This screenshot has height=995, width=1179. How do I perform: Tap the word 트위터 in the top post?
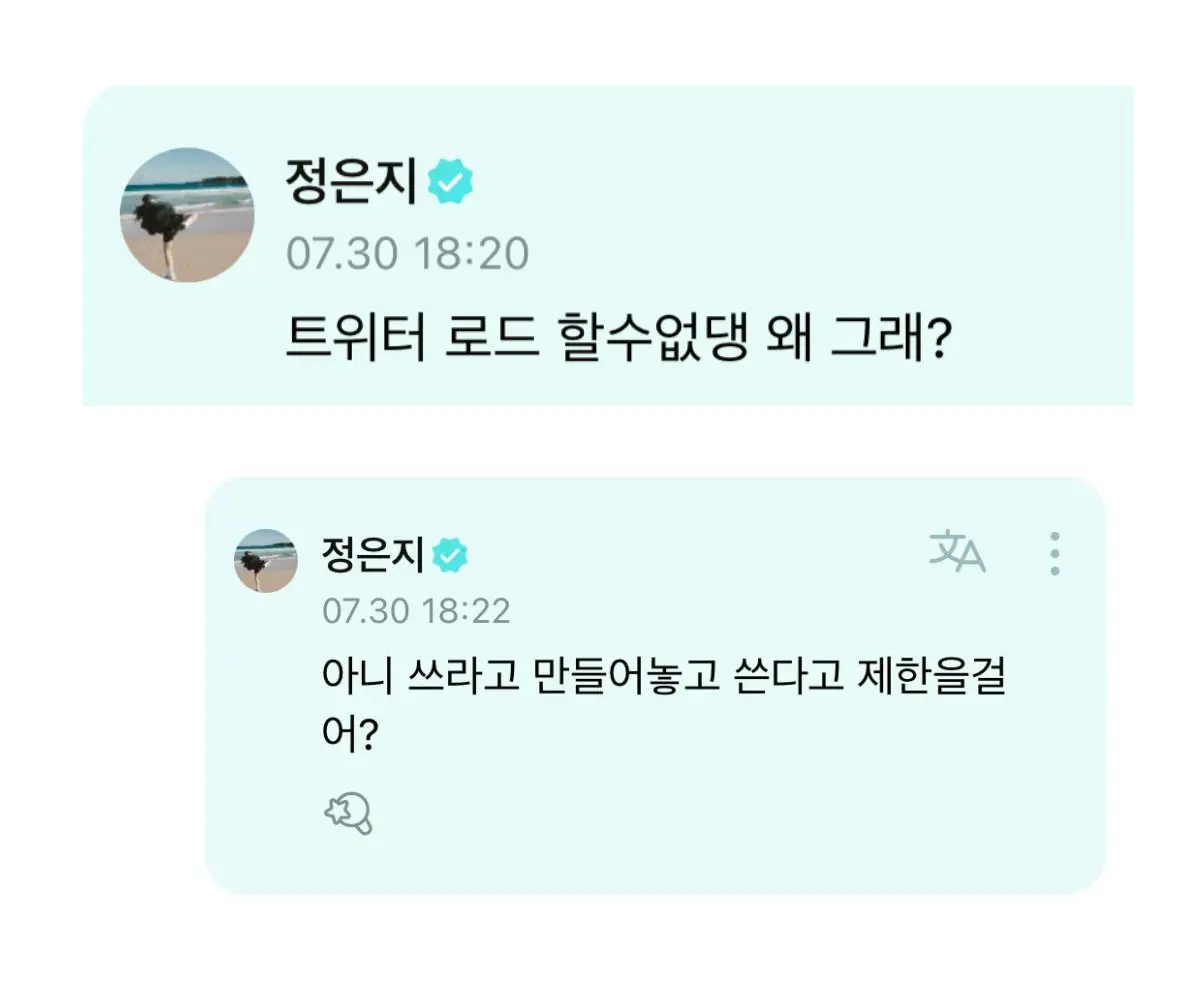[355, 338]
